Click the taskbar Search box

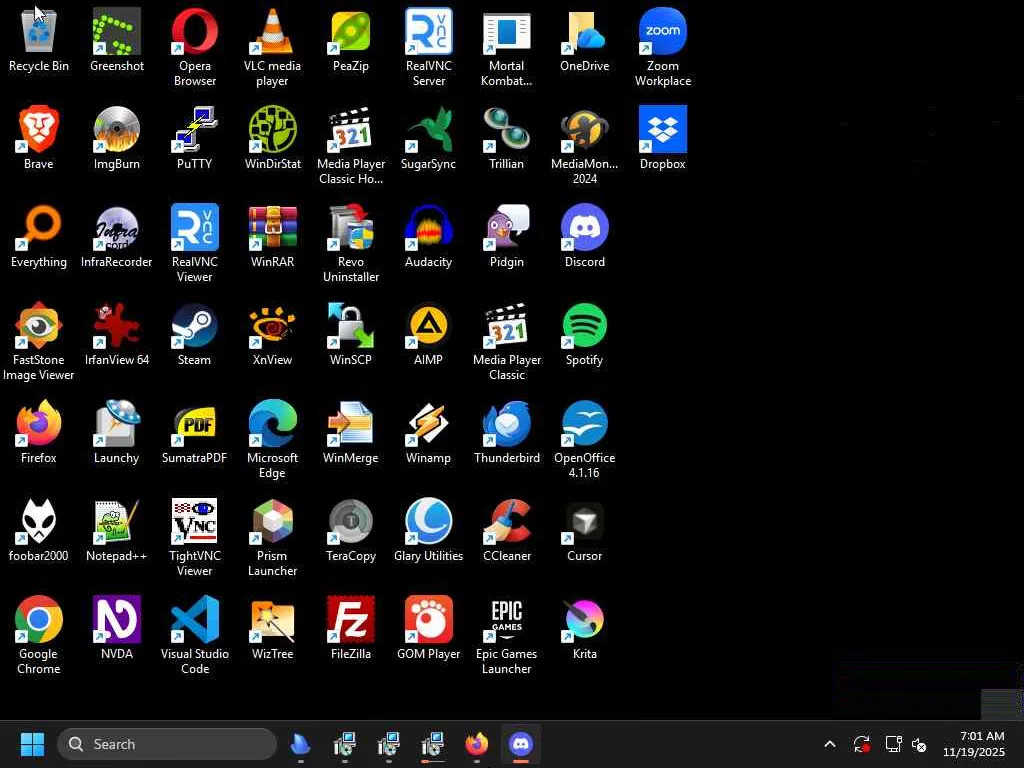(x=167, y=744)
